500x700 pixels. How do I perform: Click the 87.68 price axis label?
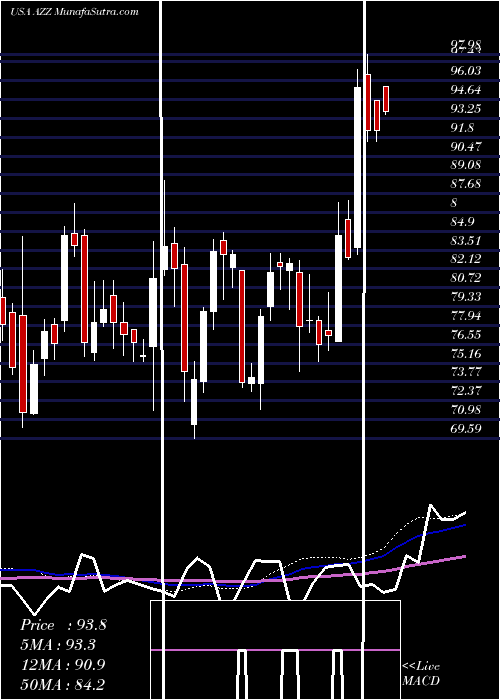(466, 184)
